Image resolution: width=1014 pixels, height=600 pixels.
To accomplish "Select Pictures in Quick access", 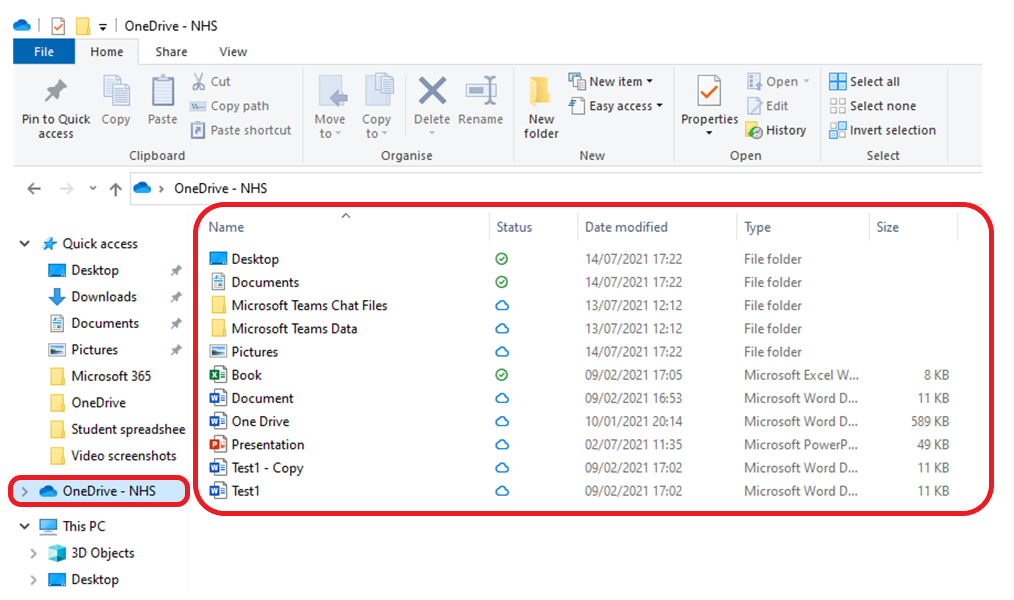I will click(x=94, y=350).
